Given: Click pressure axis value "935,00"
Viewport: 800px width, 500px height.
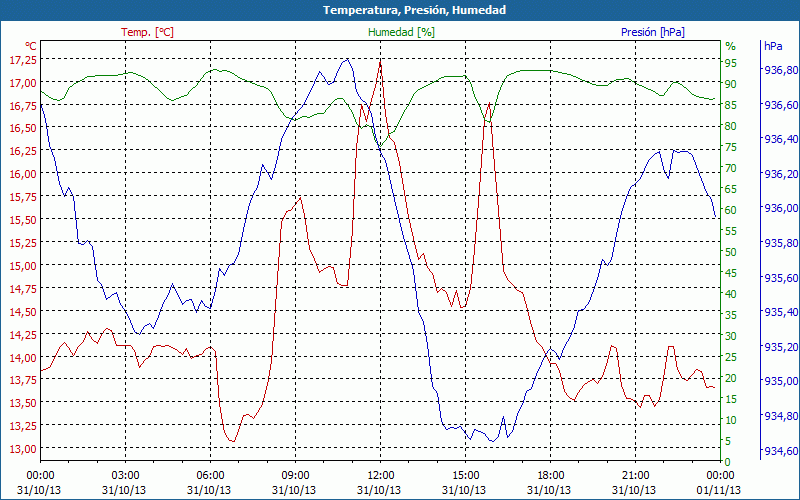Looking at the screenshot, I should 781,381.
